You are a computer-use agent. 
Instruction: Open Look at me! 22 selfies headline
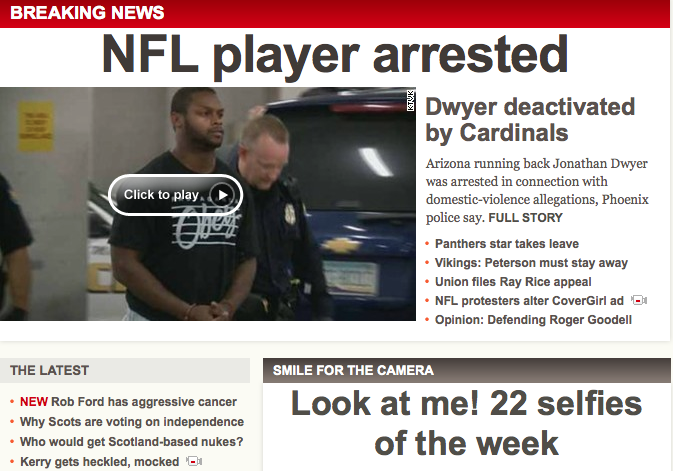tap(467, 423)
